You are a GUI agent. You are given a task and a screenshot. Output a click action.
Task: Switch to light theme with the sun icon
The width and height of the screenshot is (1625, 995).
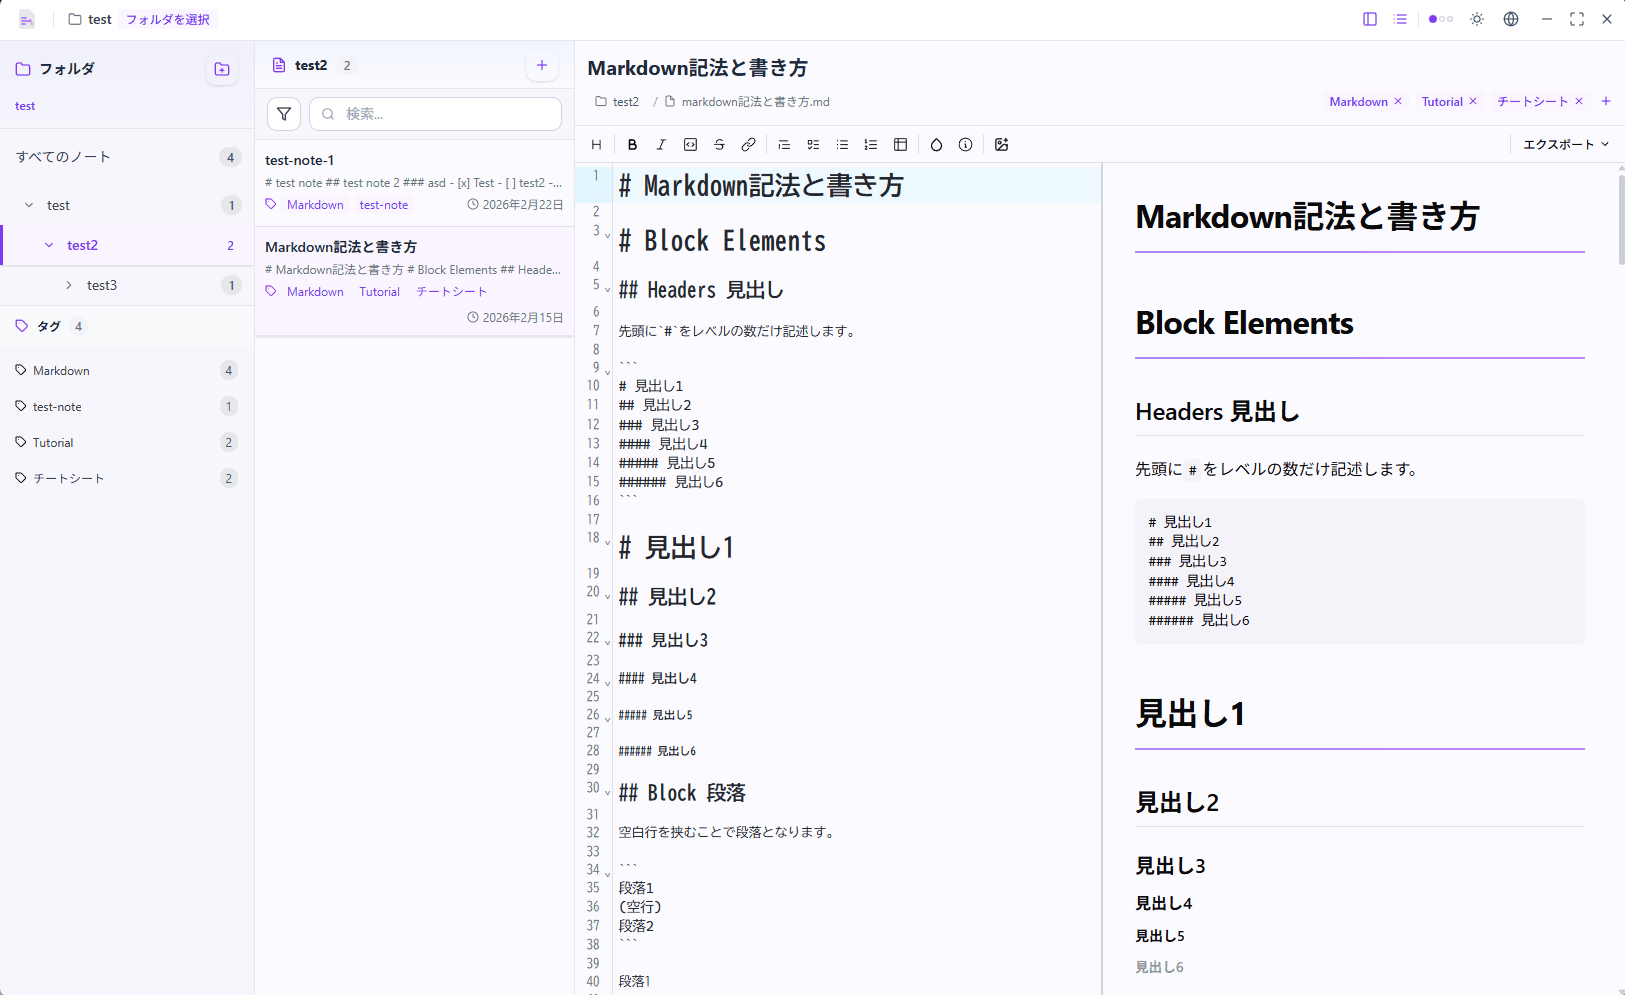(1477, 18)
